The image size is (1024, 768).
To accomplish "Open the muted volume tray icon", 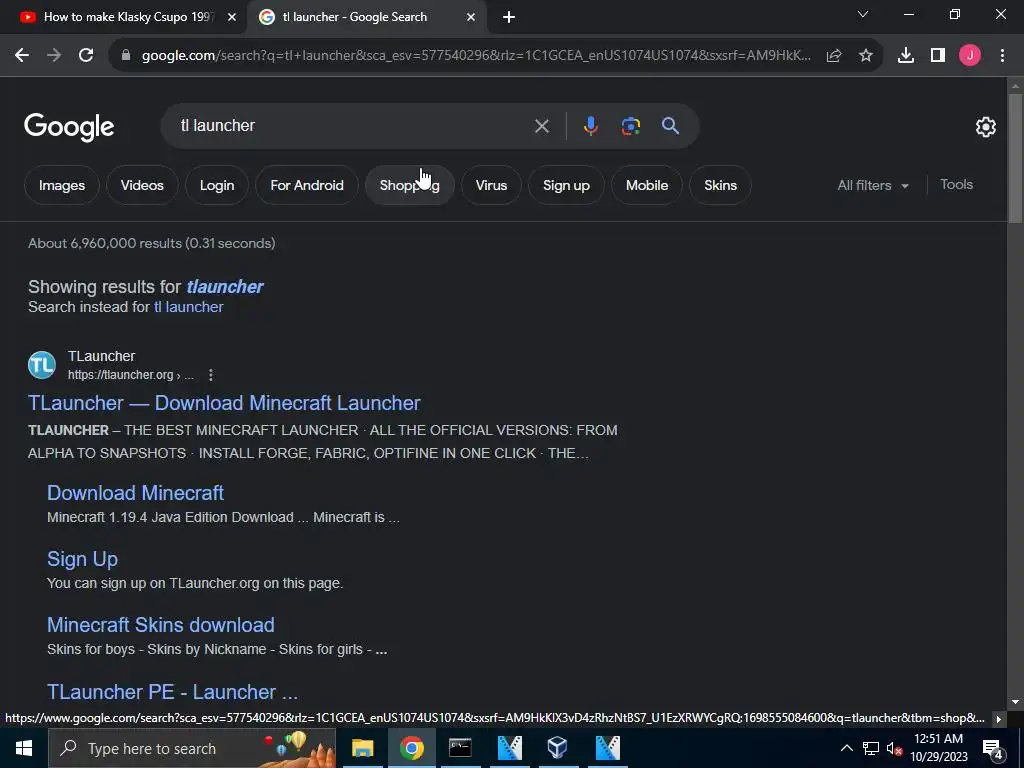I will pos(894,748).
